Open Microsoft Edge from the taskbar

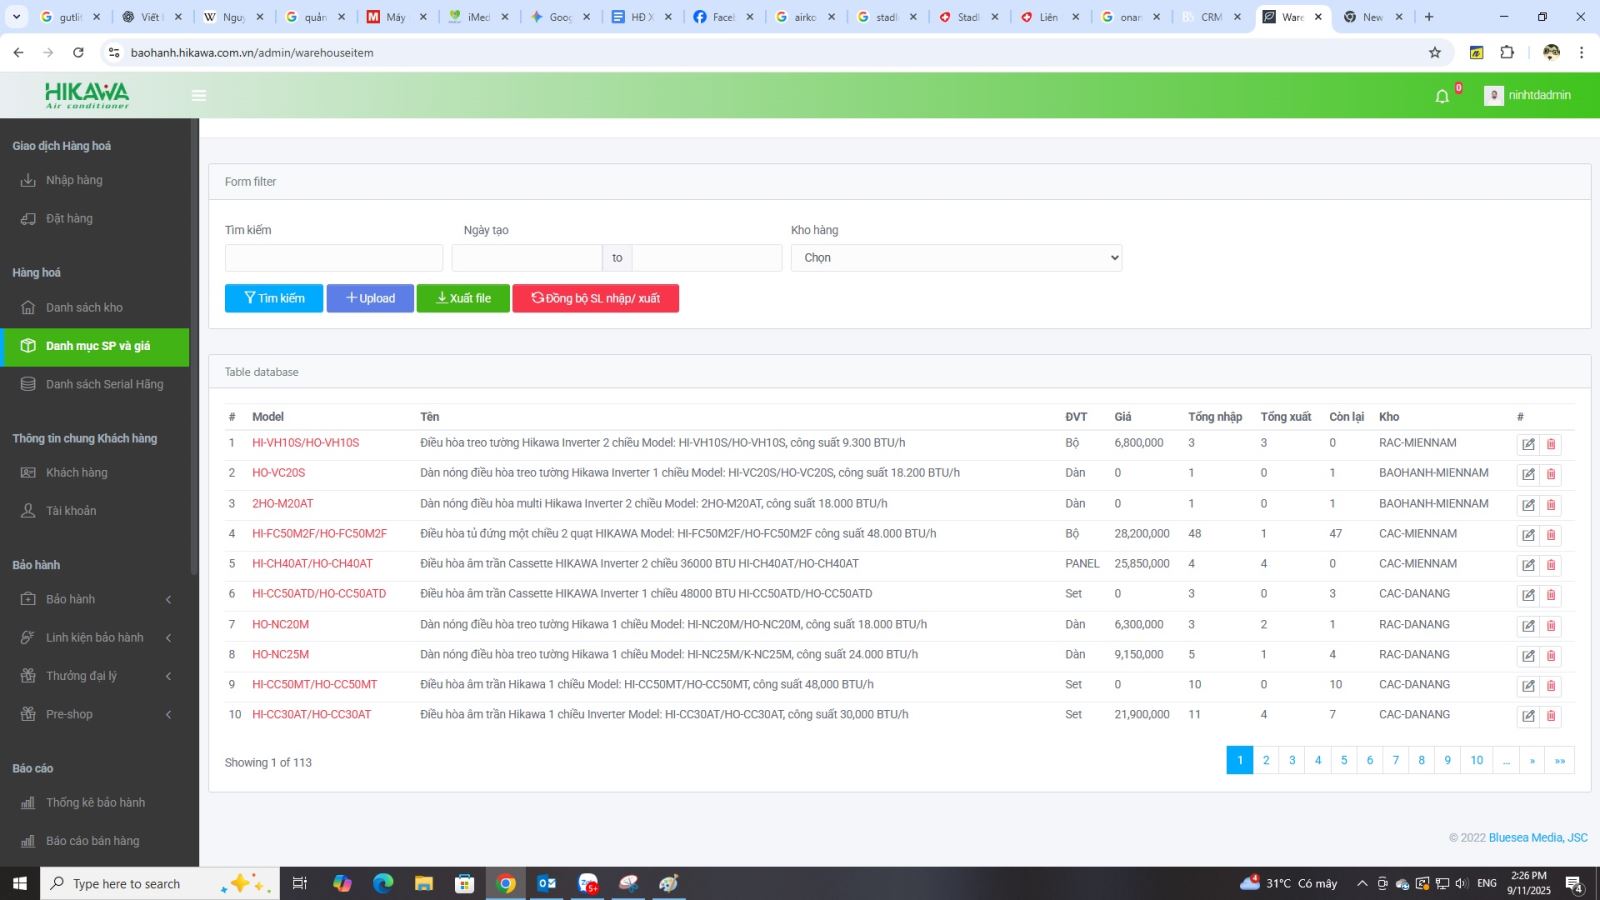(383, 883)
